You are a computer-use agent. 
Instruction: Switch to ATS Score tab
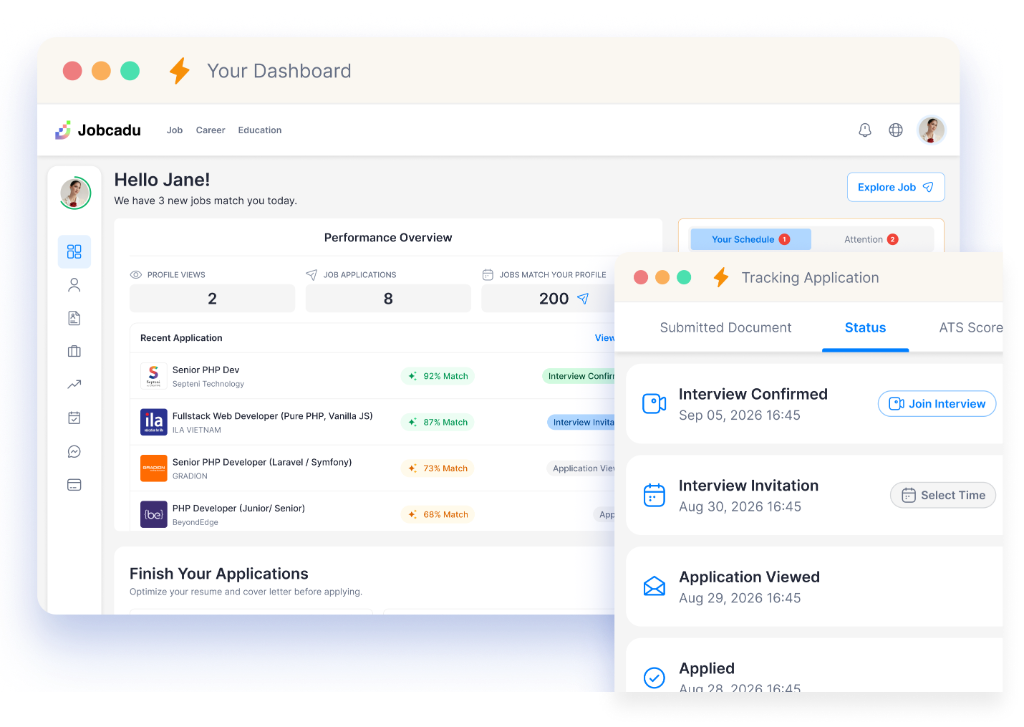970,327
